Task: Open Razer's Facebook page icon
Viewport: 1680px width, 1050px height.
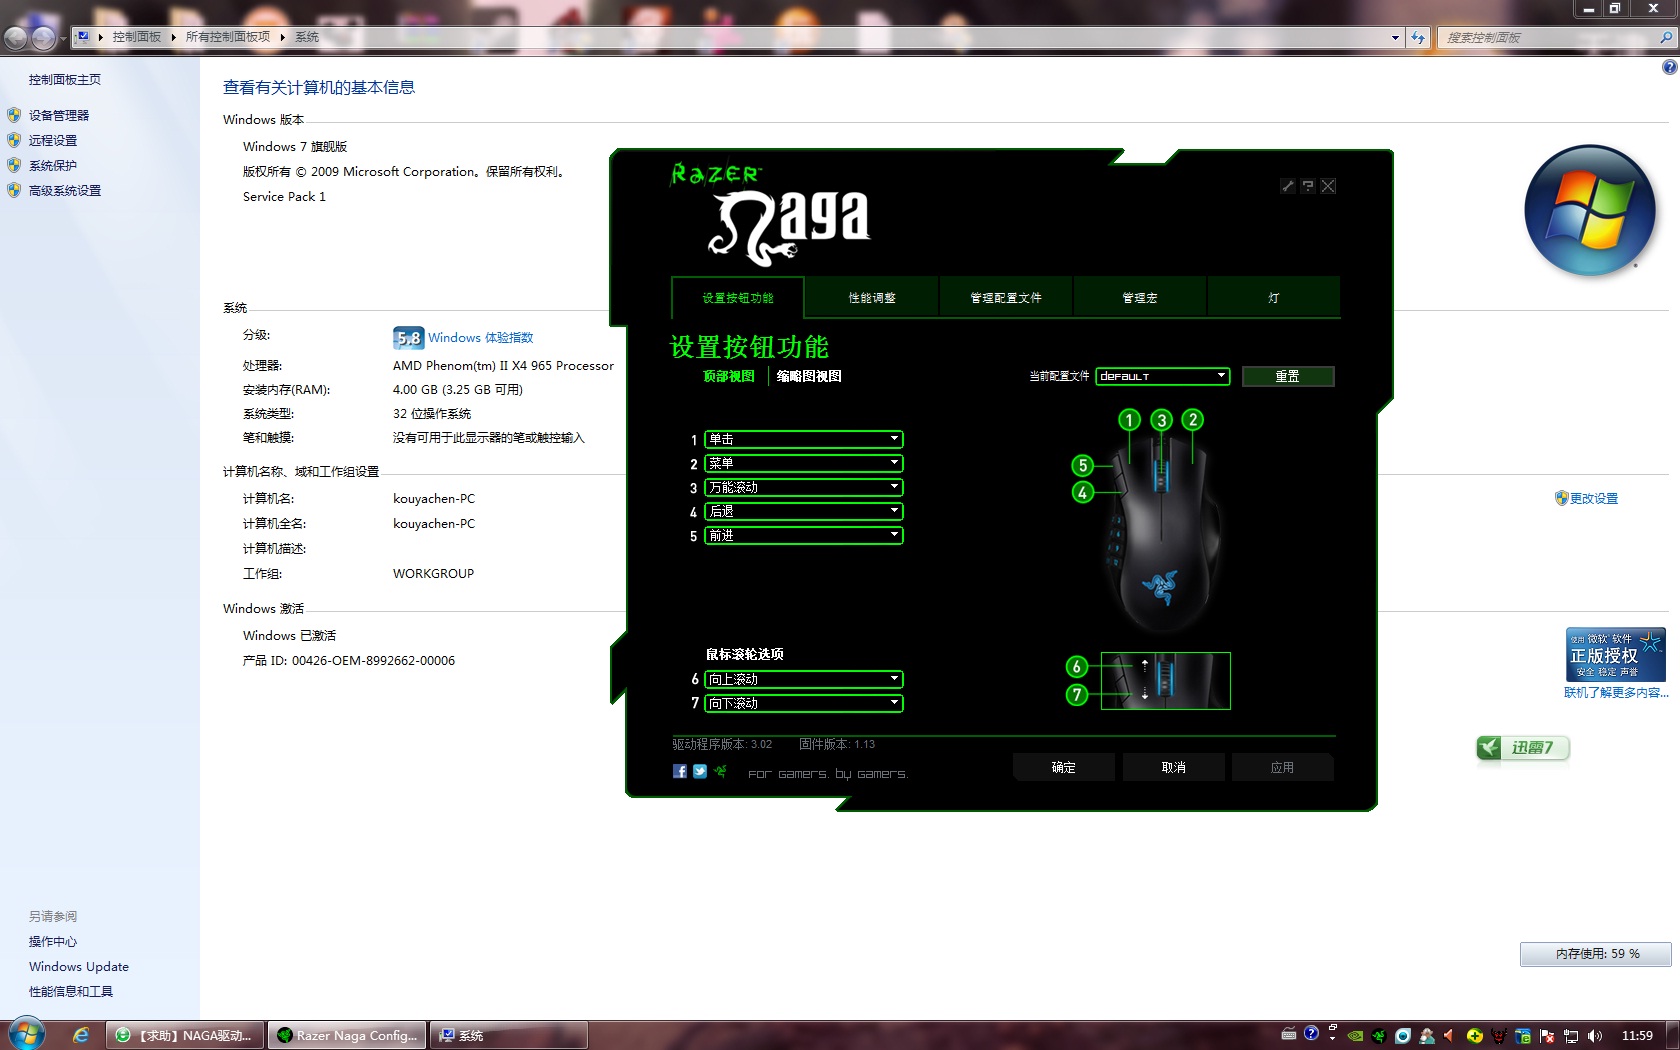Action: tap(680, 771)
